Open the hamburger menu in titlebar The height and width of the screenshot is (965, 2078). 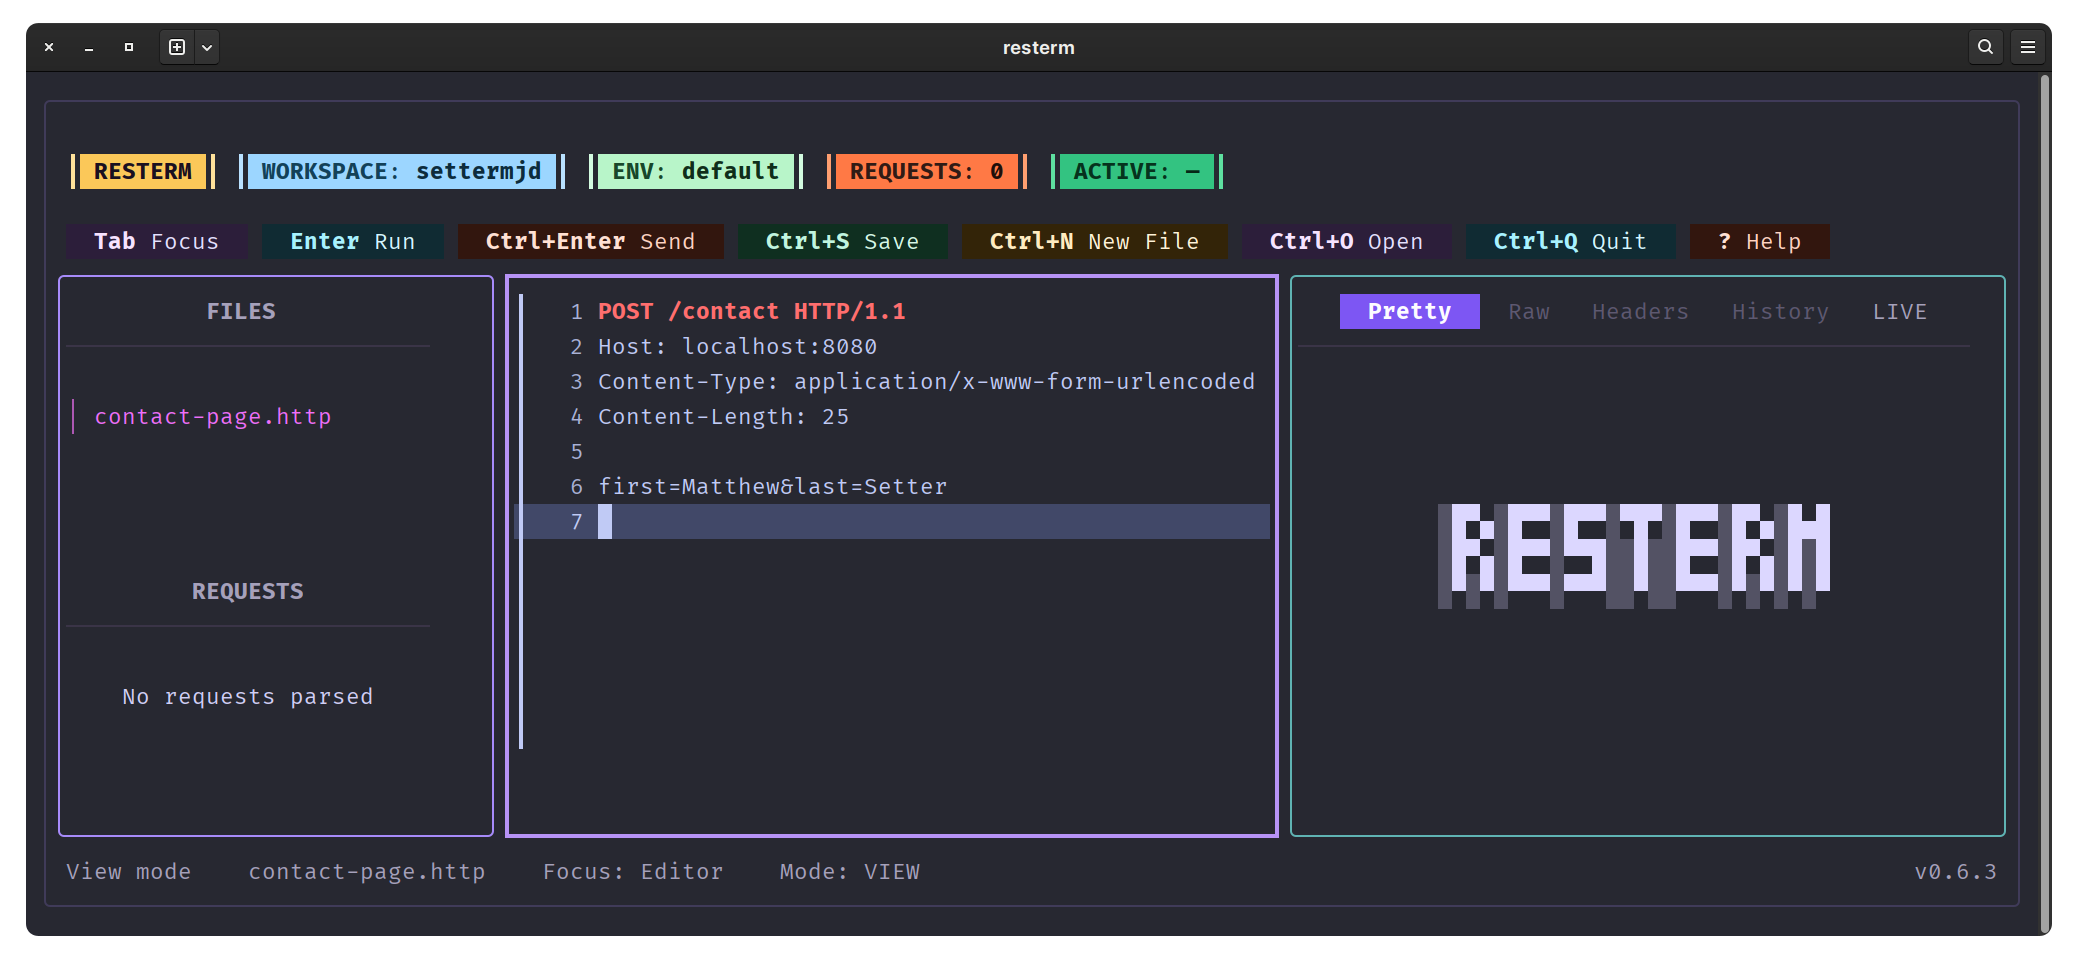tap(2028, 47)
